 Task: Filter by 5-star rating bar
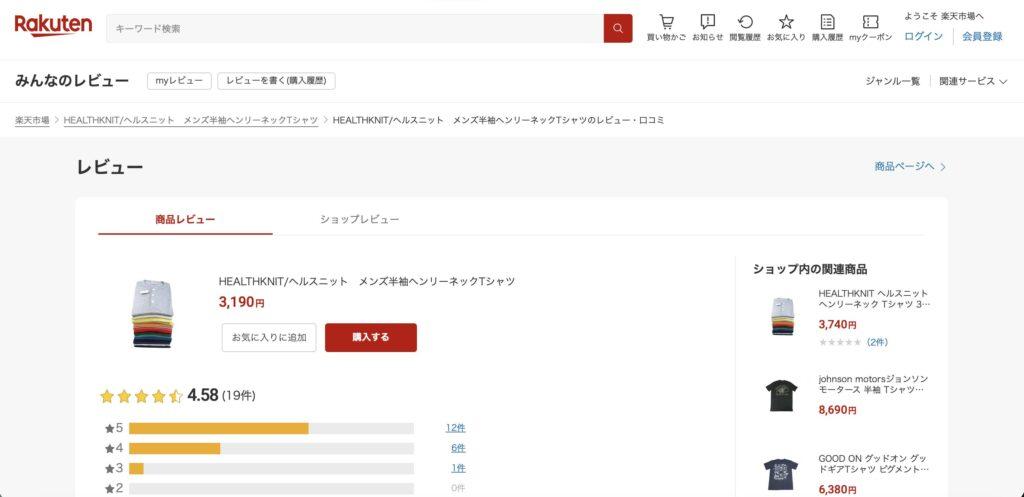(270, 428)
